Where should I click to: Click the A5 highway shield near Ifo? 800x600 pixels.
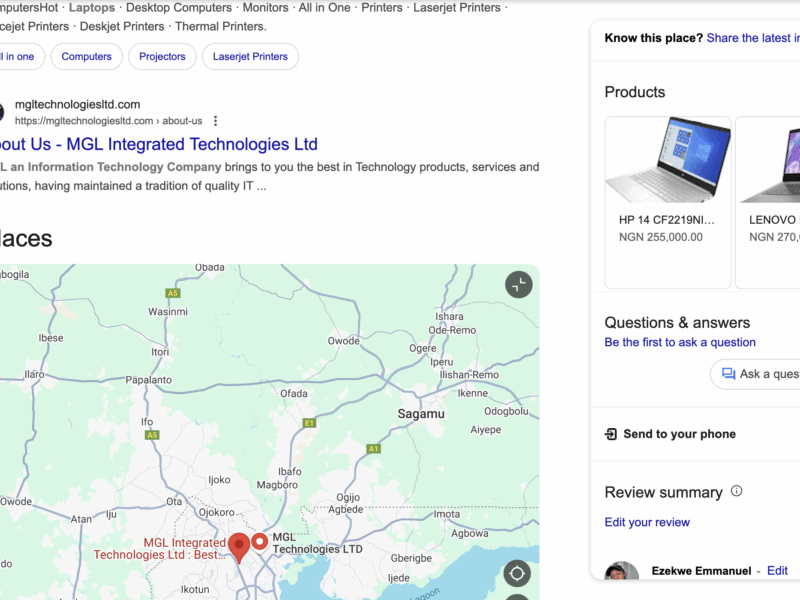click(152, 435)
